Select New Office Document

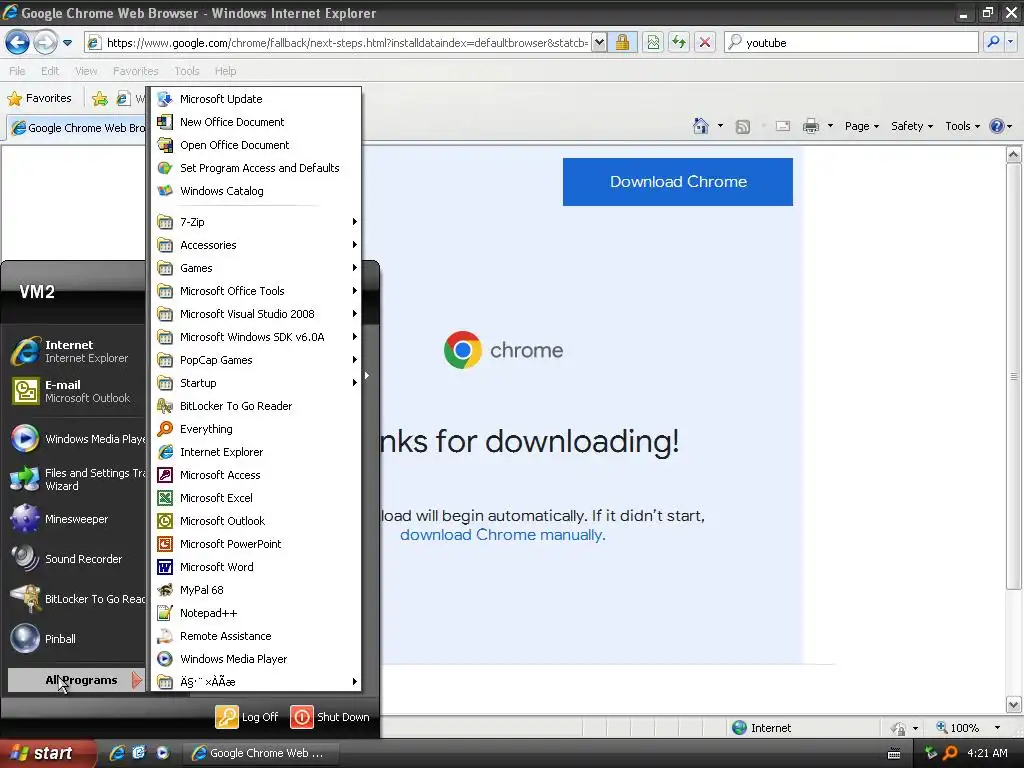pos(256,121)
